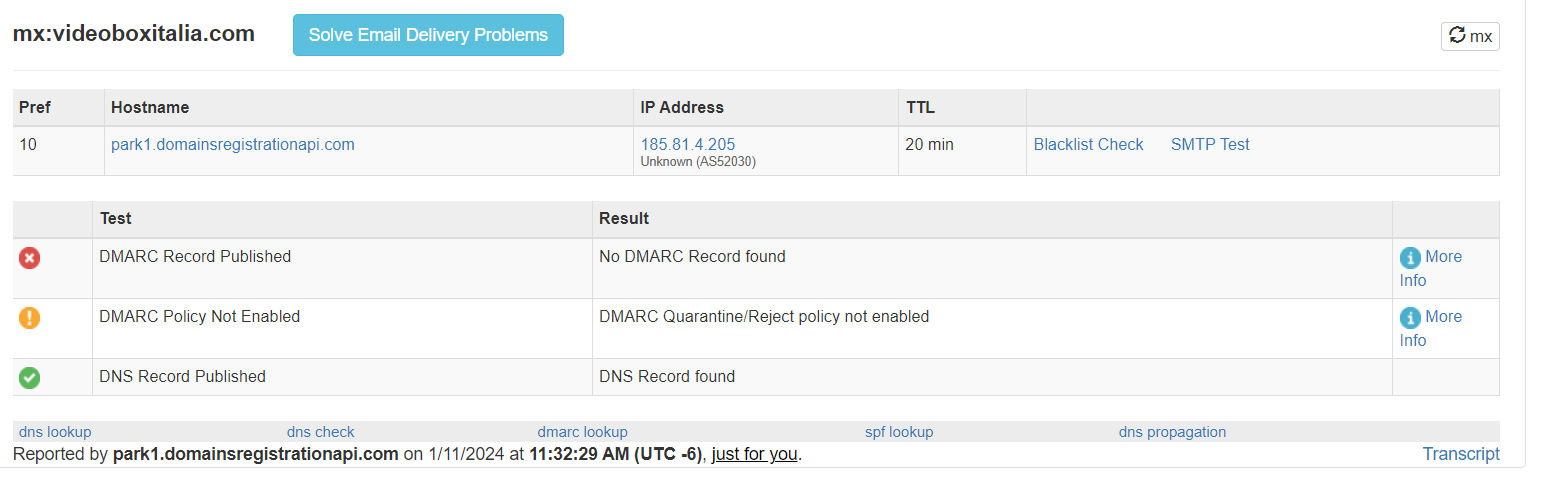
Task: Click Solve Email Delivery Problems button
Action: [428, 35]
